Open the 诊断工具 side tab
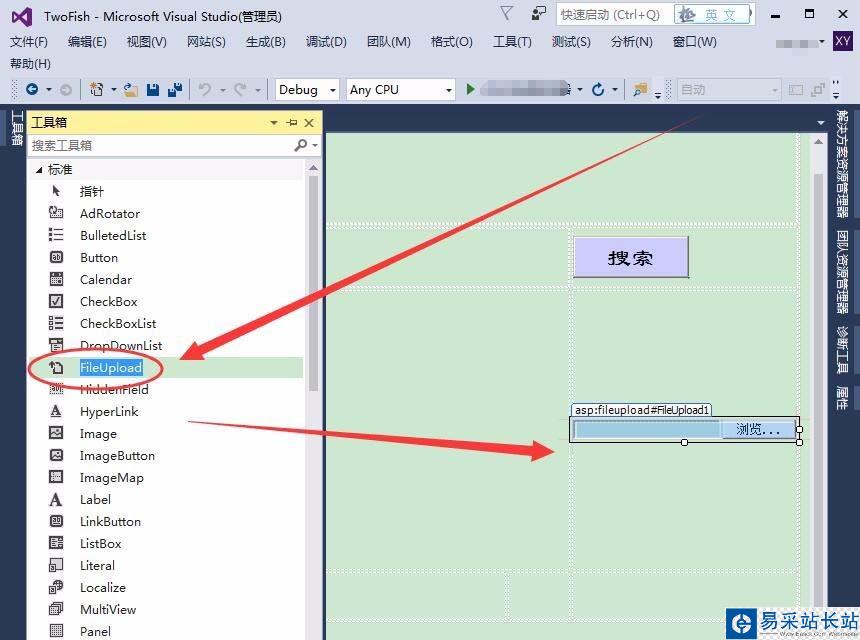The height and width of the screenshot is (640, 860). point(842,349)
